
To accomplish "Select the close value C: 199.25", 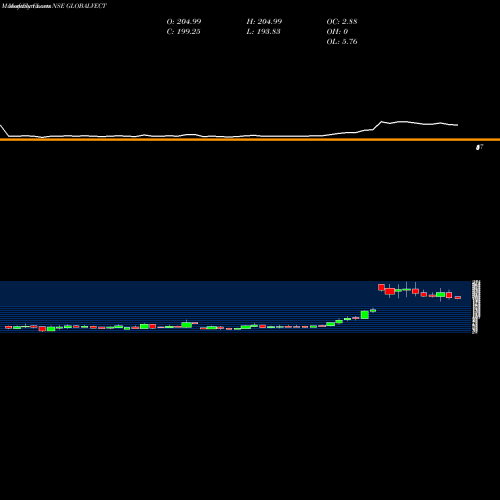I will point(183,31).
